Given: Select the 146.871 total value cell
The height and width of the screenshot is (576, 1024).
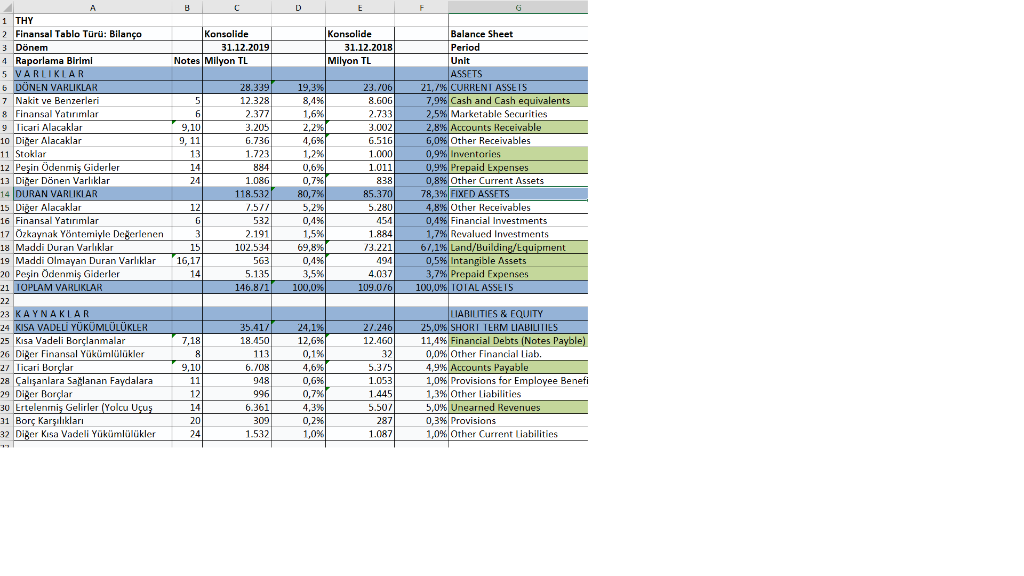Looking at the screenshot, I should point(237,287).
